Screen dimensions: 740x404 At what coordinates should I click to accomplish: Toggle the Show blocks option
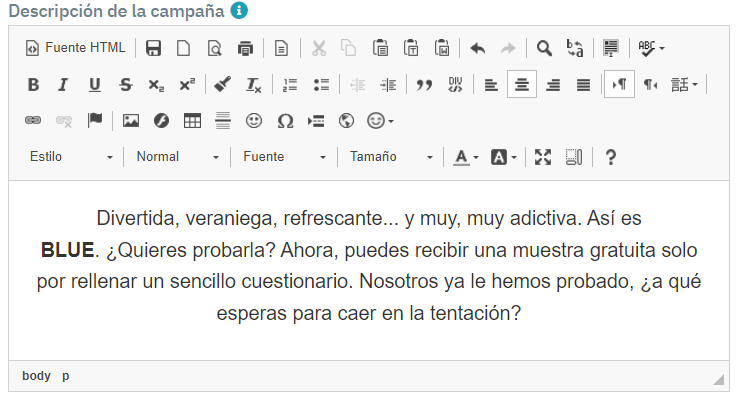pyautogui.click(x=574, y=157)
